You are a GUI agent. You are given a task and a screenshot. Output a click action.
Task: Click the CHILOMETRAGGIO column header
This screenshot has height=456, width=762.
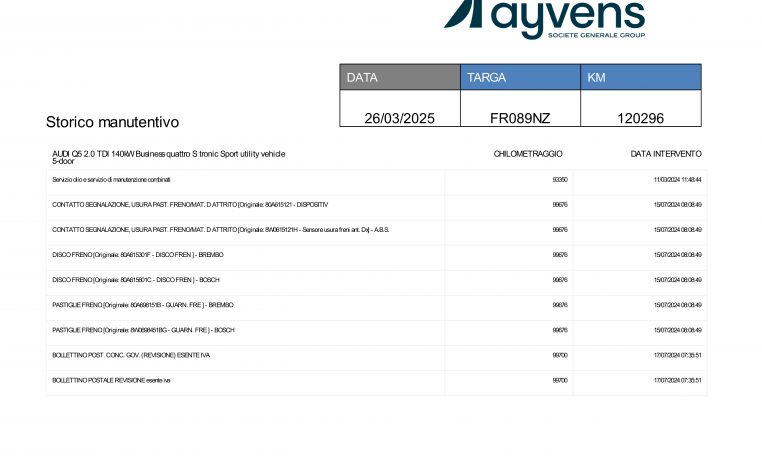point(528,154)
